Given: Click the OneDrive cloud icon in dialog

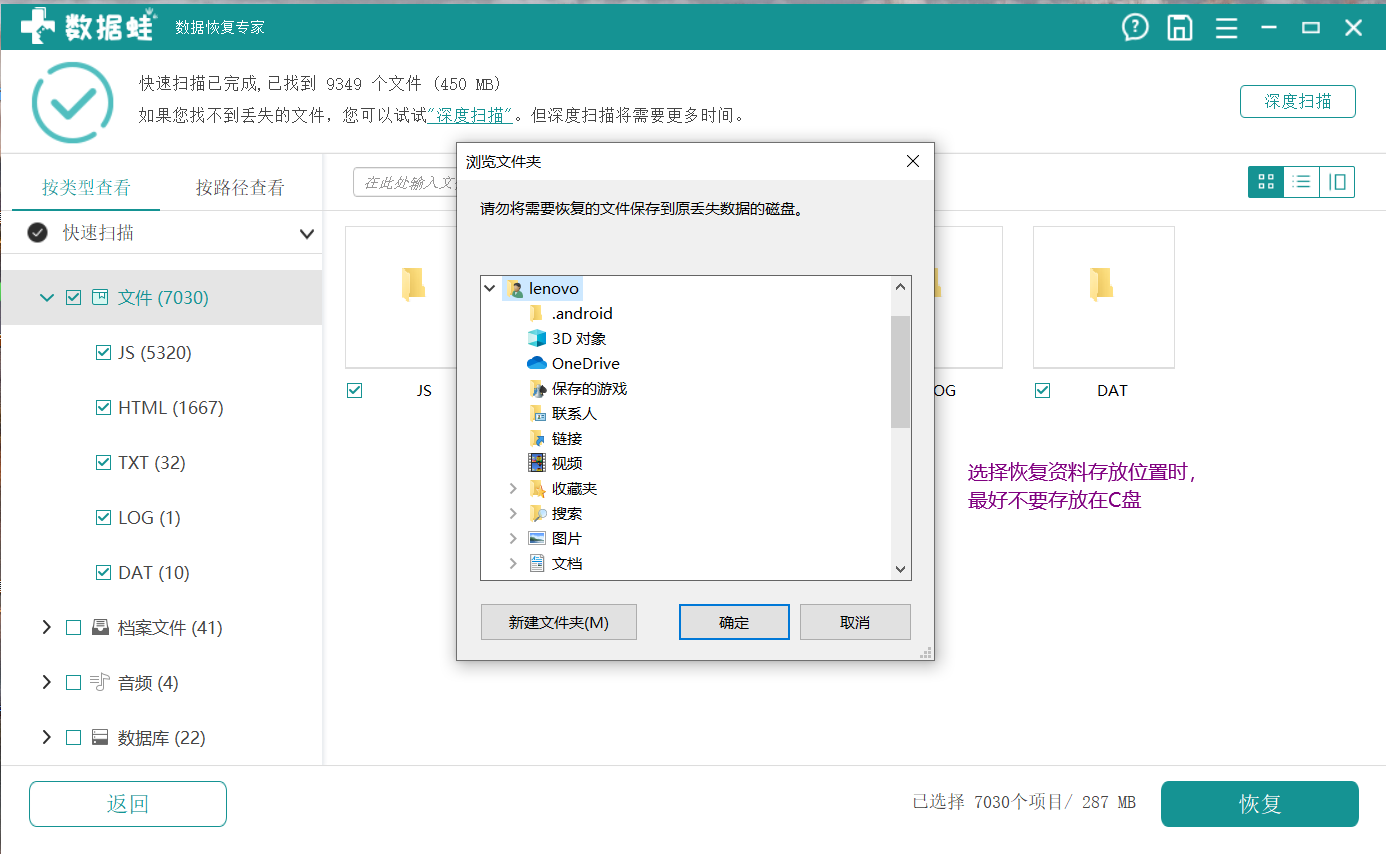Looking at the screenshot, I should (x=537, y=363).
